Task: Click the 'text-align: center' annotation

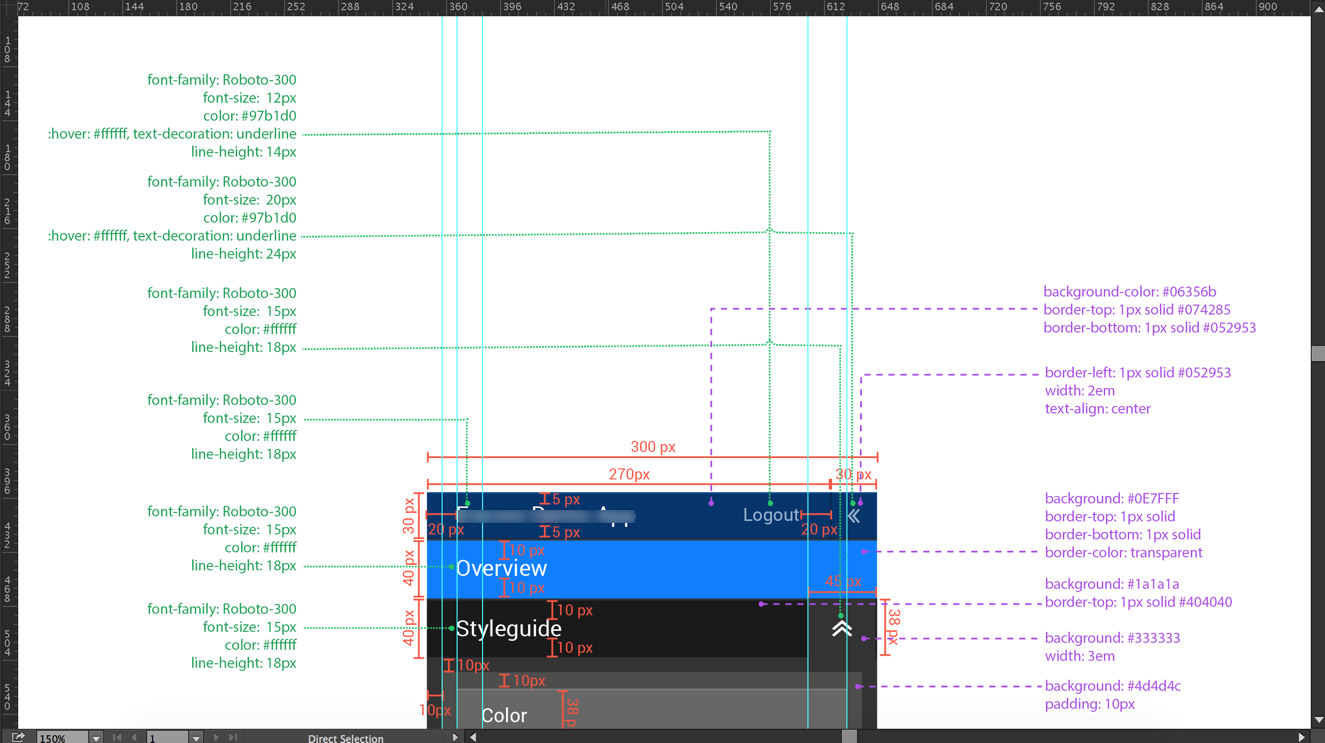Action: click(x=1098, y=409)
